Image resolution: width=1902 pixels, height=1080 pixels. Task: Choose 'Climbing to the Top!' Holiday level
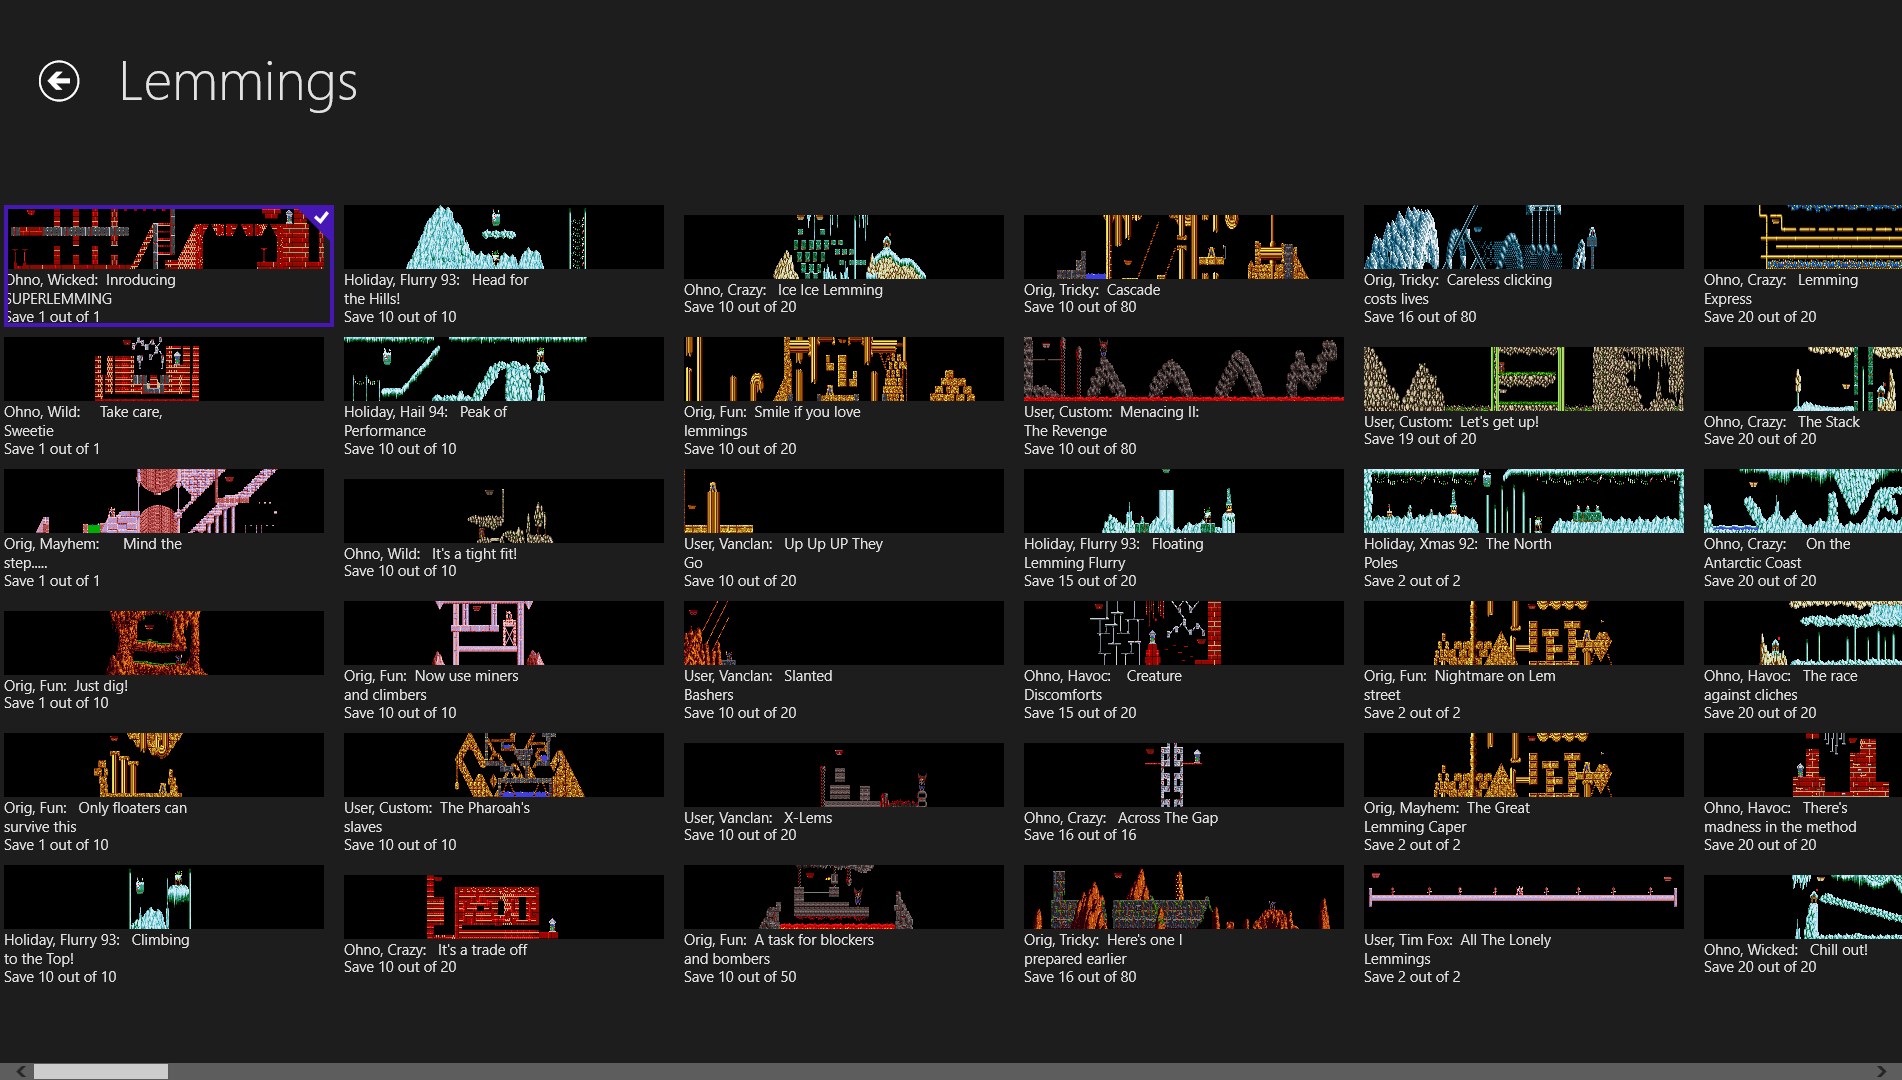(164, 925)
